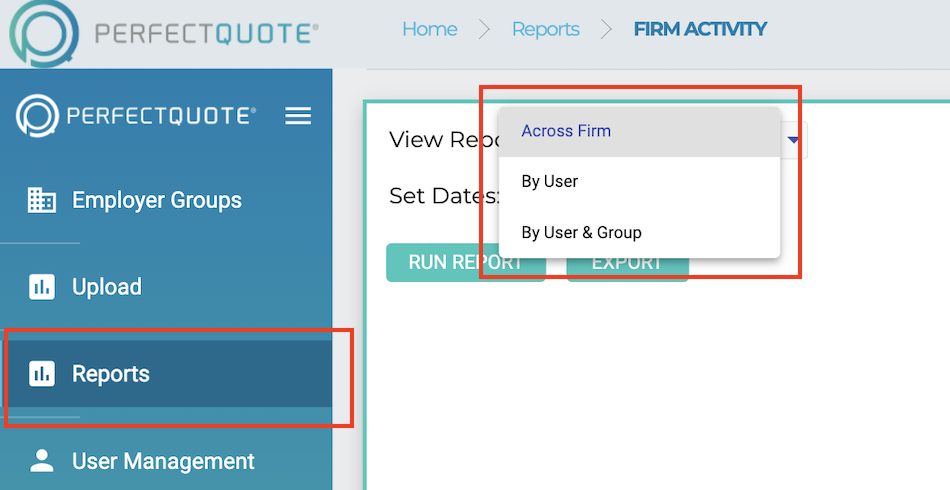Click the EXPORT button
This screenshot has width=950, height=490.
tap(627, 263)
